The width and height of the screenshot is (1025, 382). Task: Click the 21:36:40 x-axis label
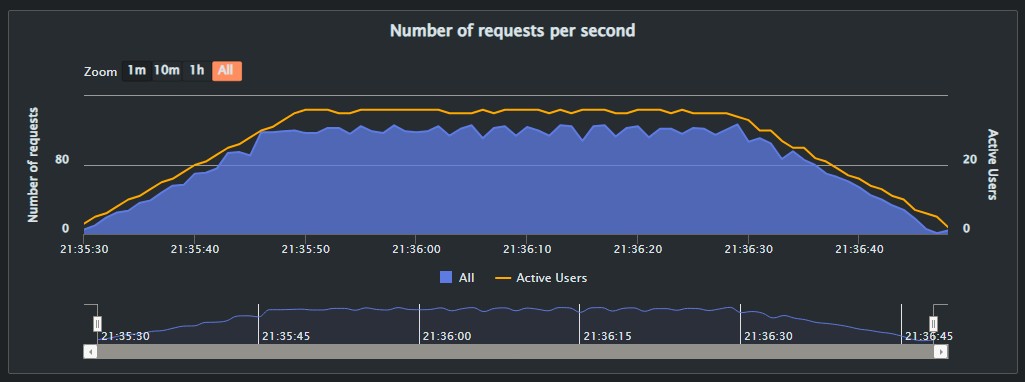click(859, 249)
